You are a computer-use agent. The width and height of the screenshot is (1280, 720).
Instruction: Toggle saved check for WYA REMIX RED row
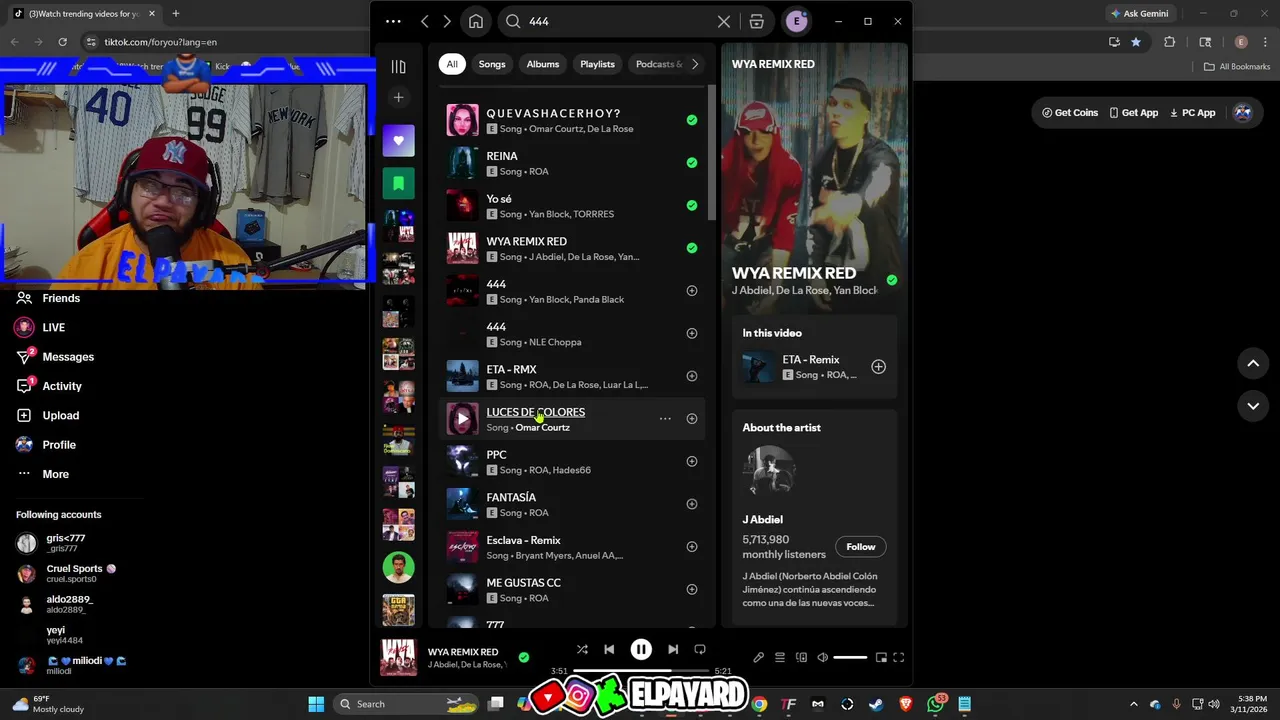692,248
